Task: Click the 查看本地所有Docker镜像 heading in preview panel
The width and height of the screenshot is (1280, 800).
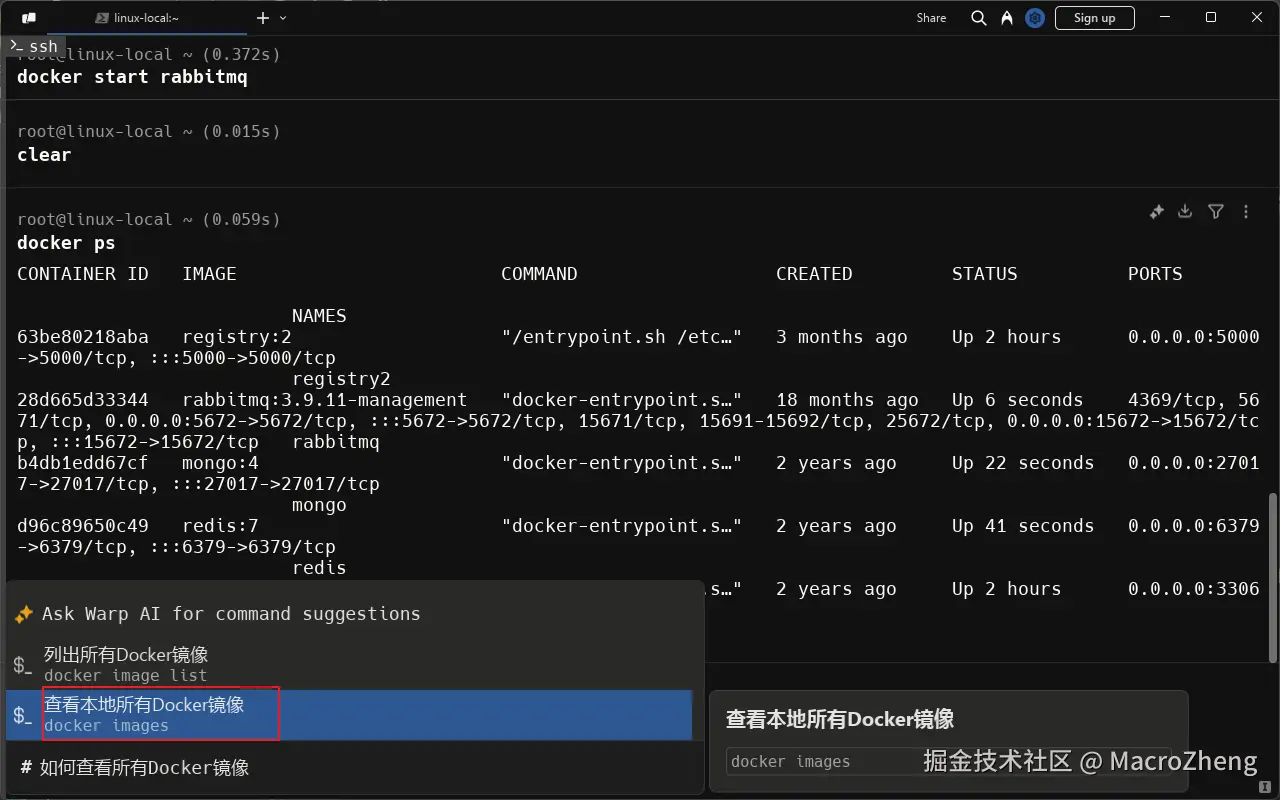Action: (x=840, y=719)
